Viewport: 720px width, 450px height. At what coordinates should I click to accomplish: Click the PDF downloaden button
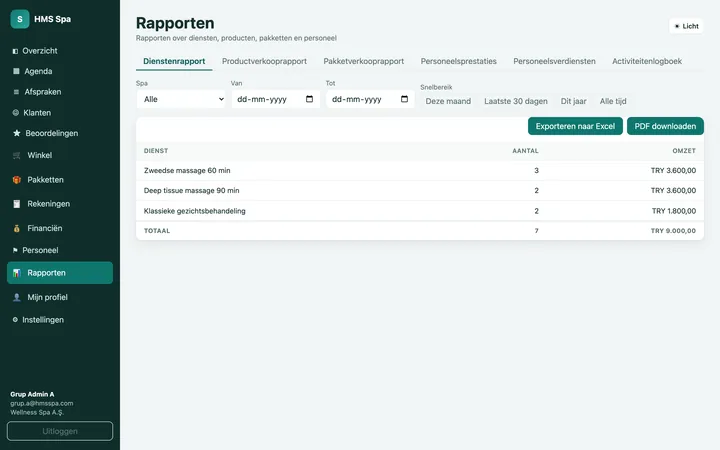tap(665, 126)
